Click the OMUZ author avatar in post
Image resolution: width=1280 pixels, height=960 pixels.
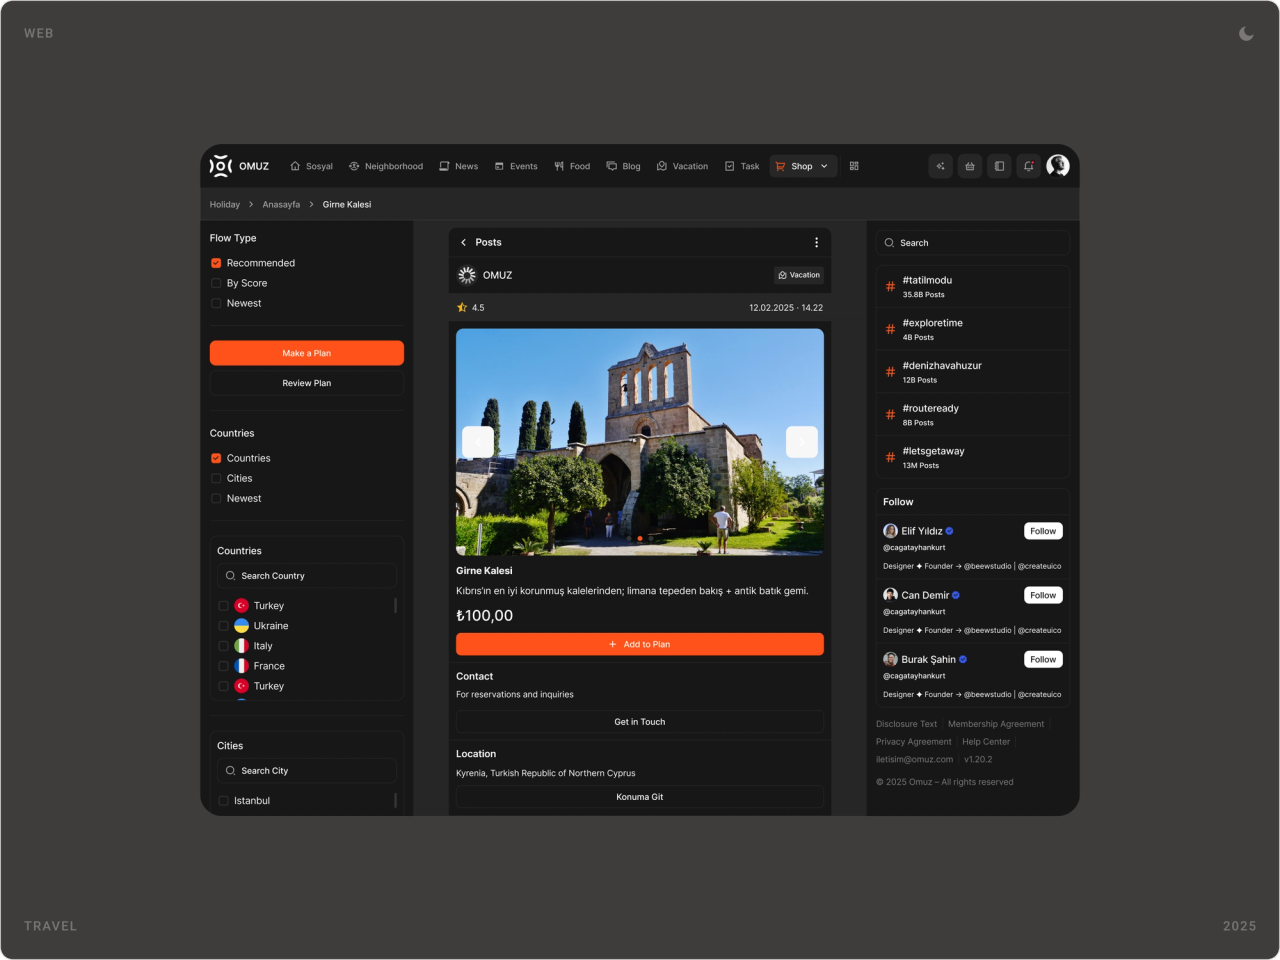point(467,275)
